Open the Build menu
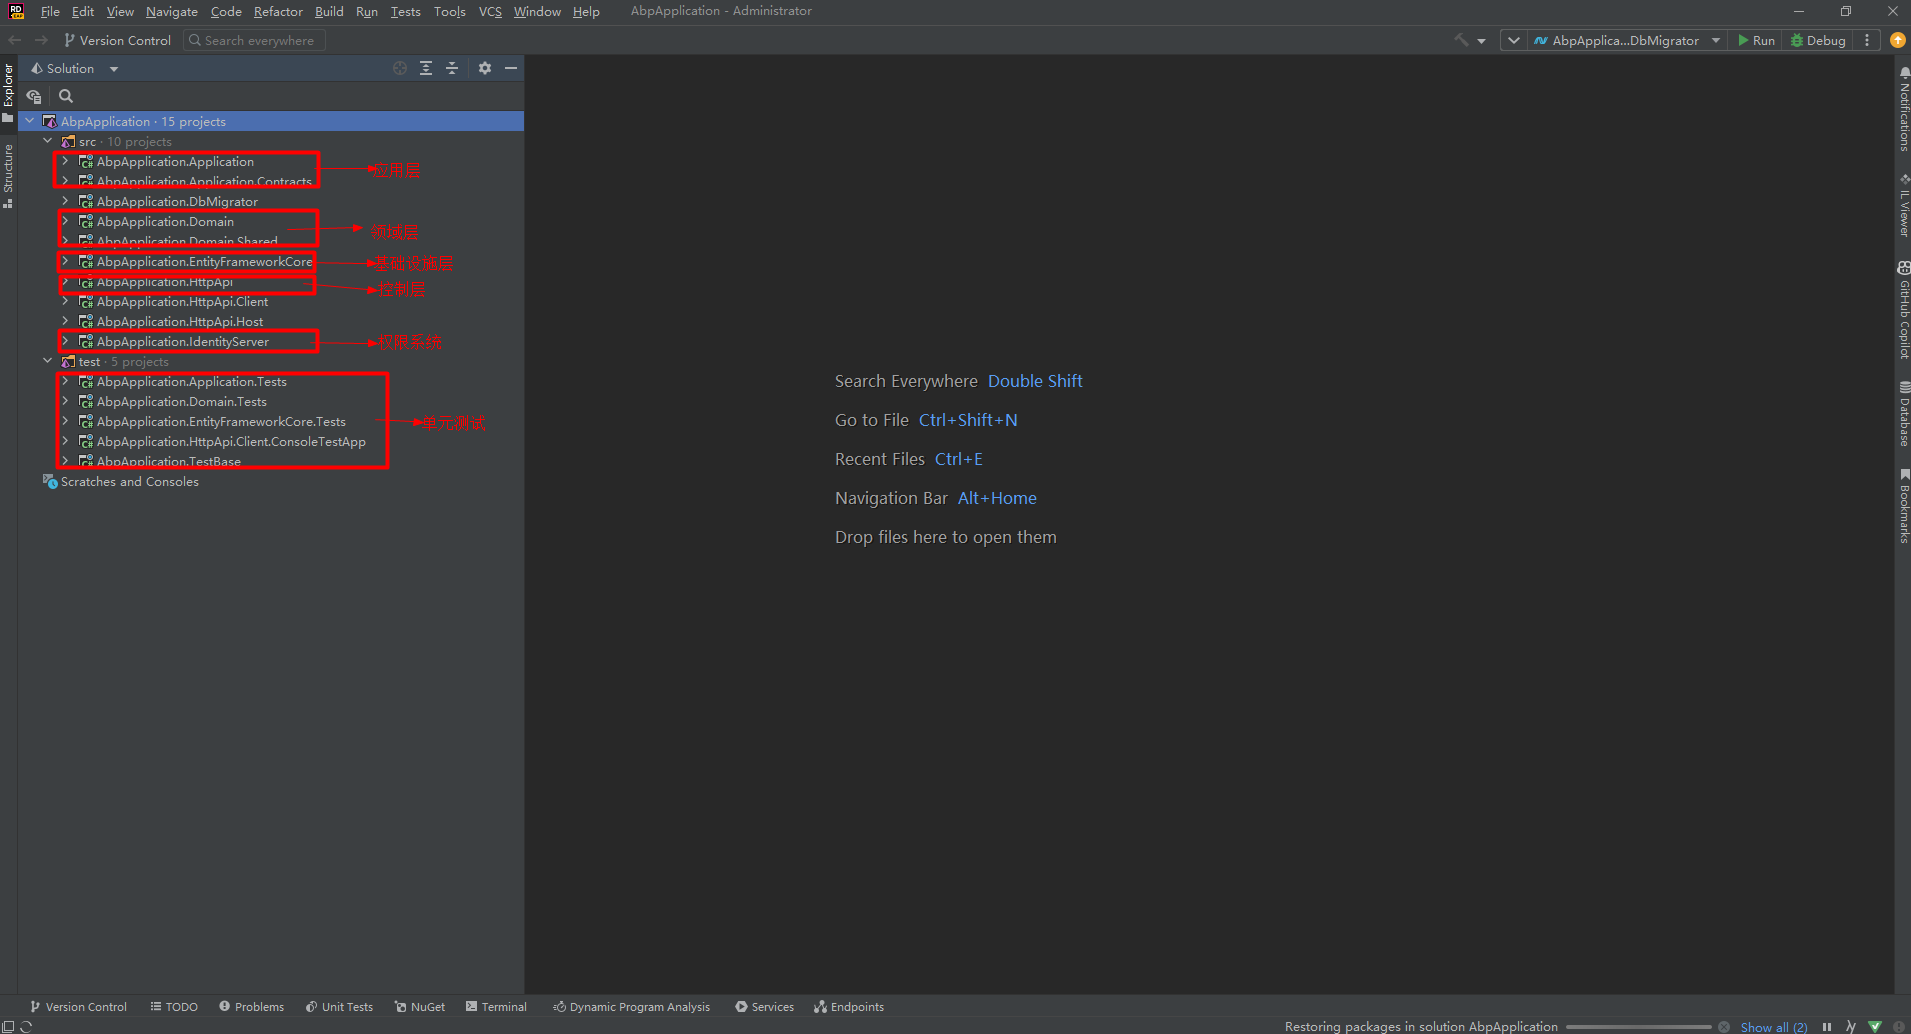This screenshot has height=1034, width=1911. click(x=329, y=11)
